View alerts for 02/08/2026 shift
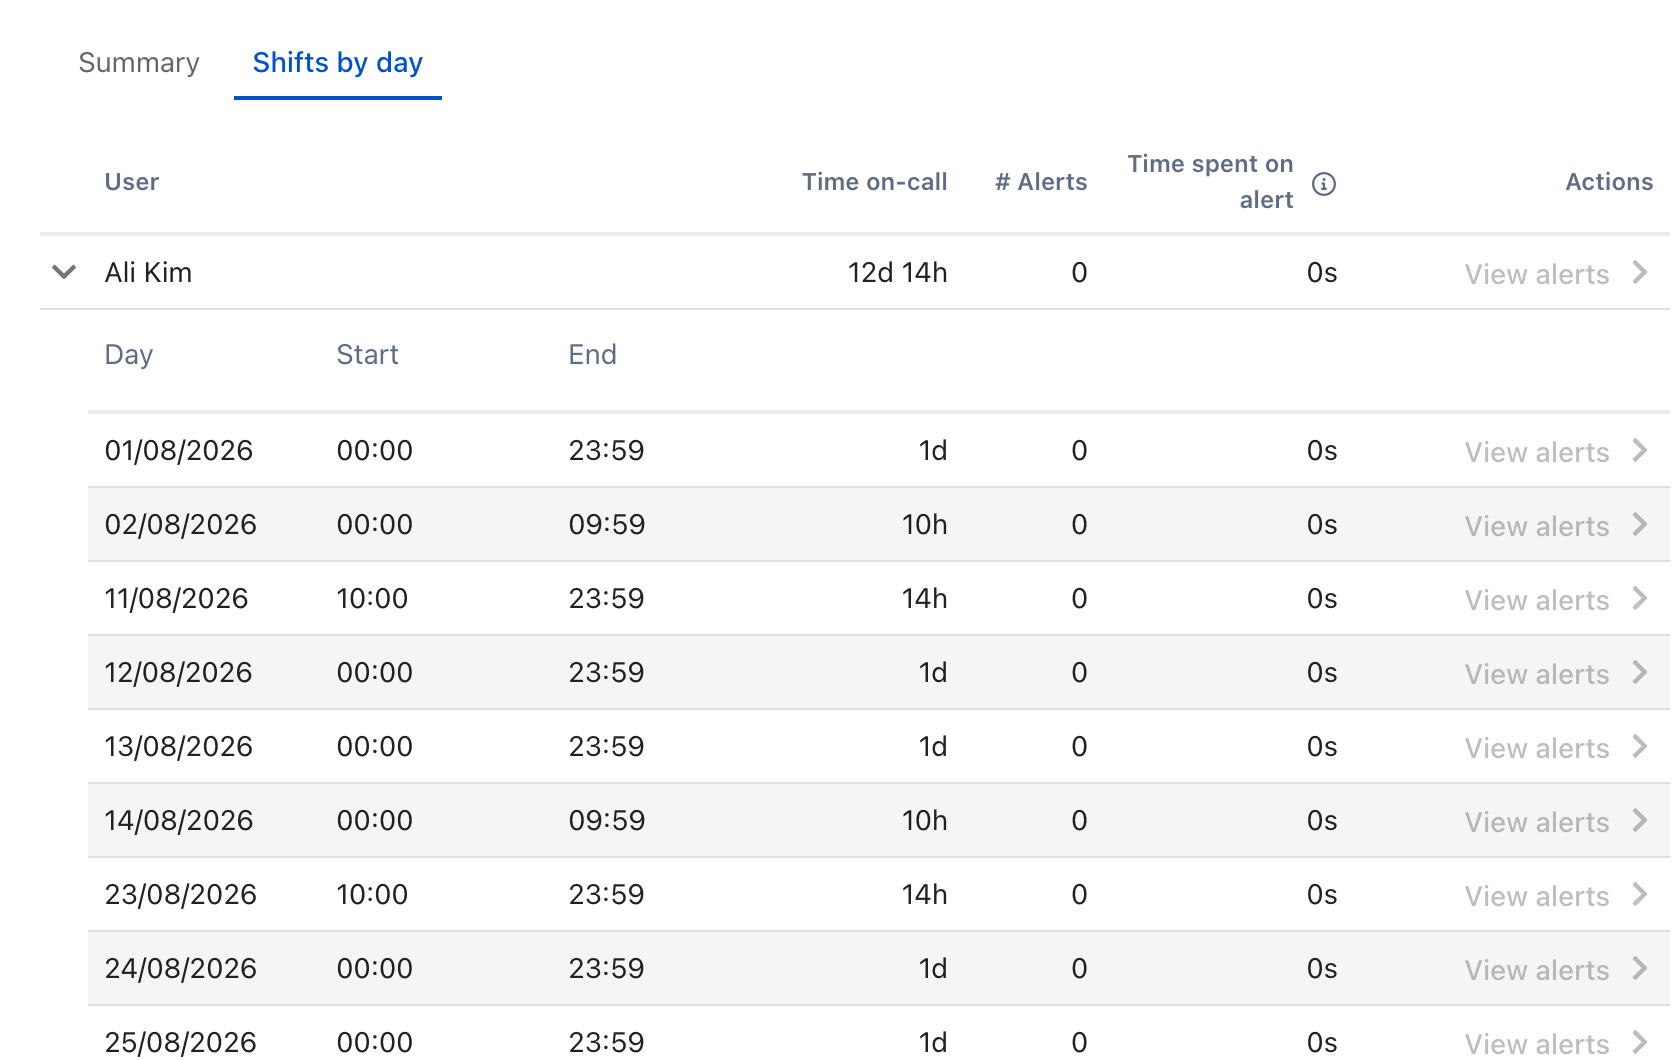The width and height of the screenshot is (1672, 1060). 1537,526
